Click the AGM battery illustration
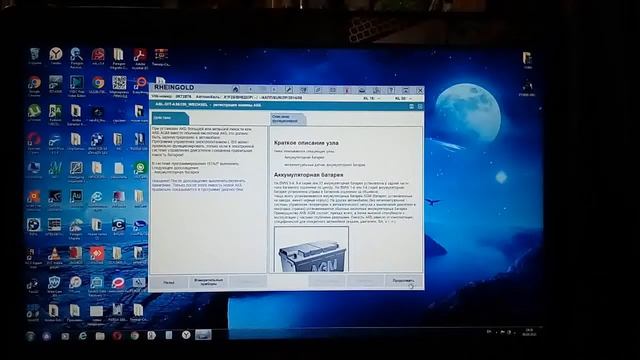This screenshot has width=640, height=360. click(x=311, y=250)
